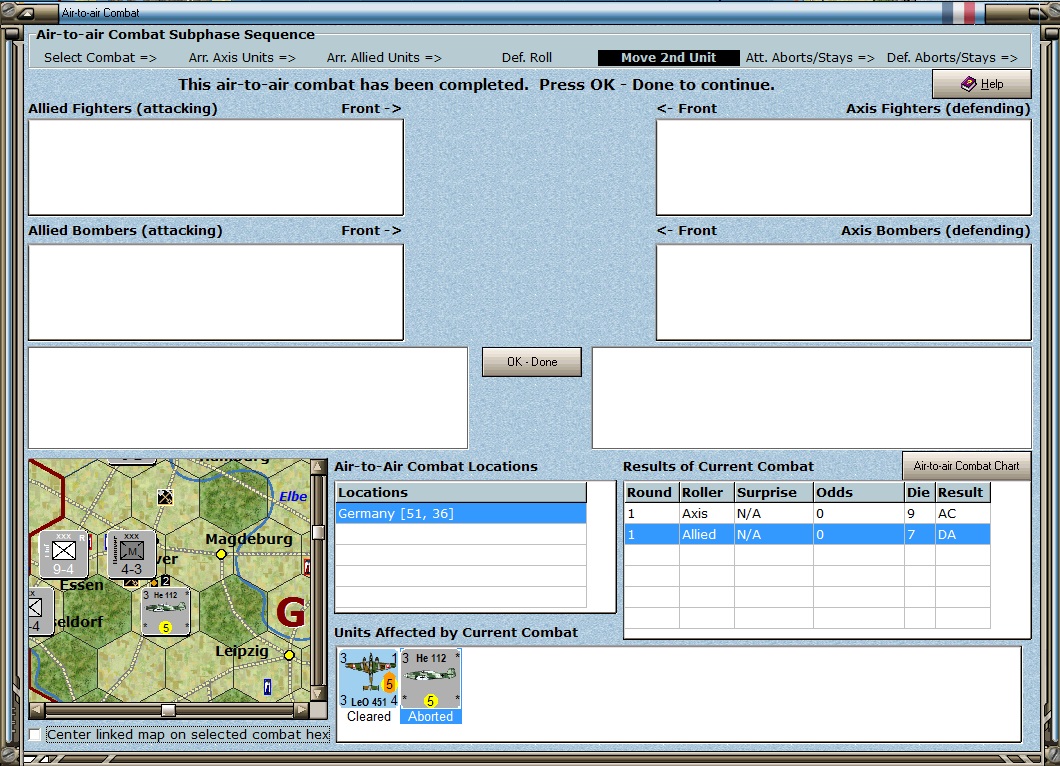
Task: Click the DA result cell
Action: click(x=963, y=535)
